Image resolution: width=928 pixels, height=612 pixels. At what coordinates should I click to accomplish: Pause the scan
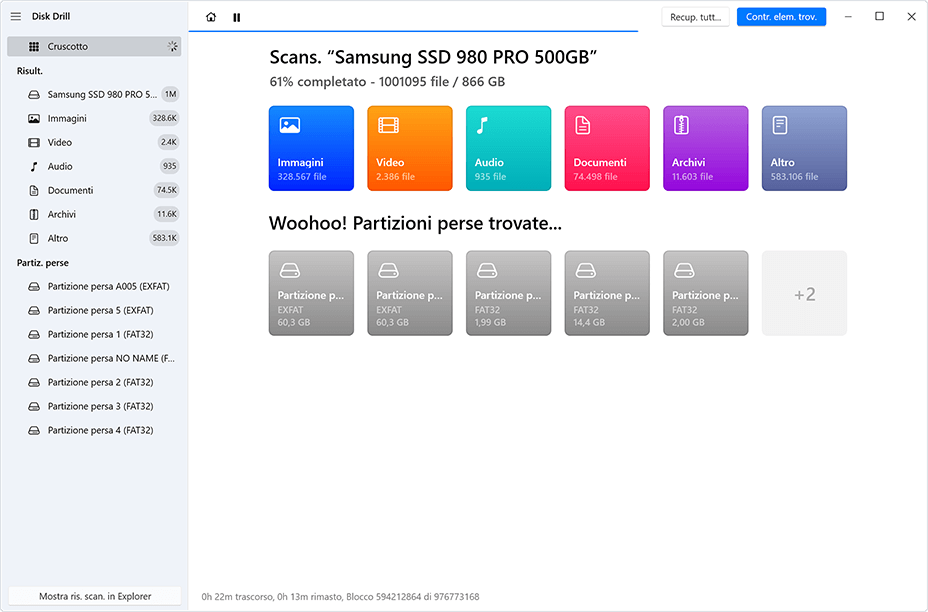point(237,17)
